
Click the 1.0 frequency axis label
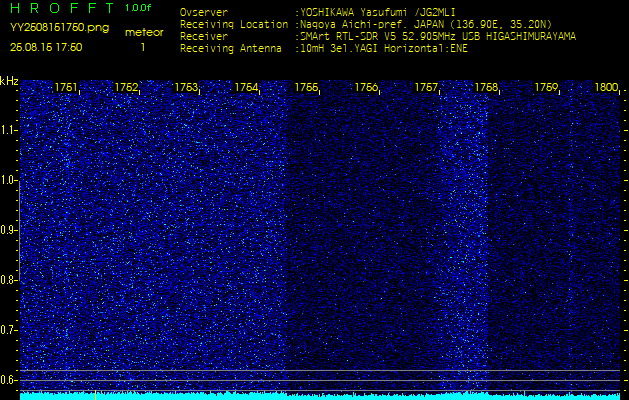tap(8, 180)
